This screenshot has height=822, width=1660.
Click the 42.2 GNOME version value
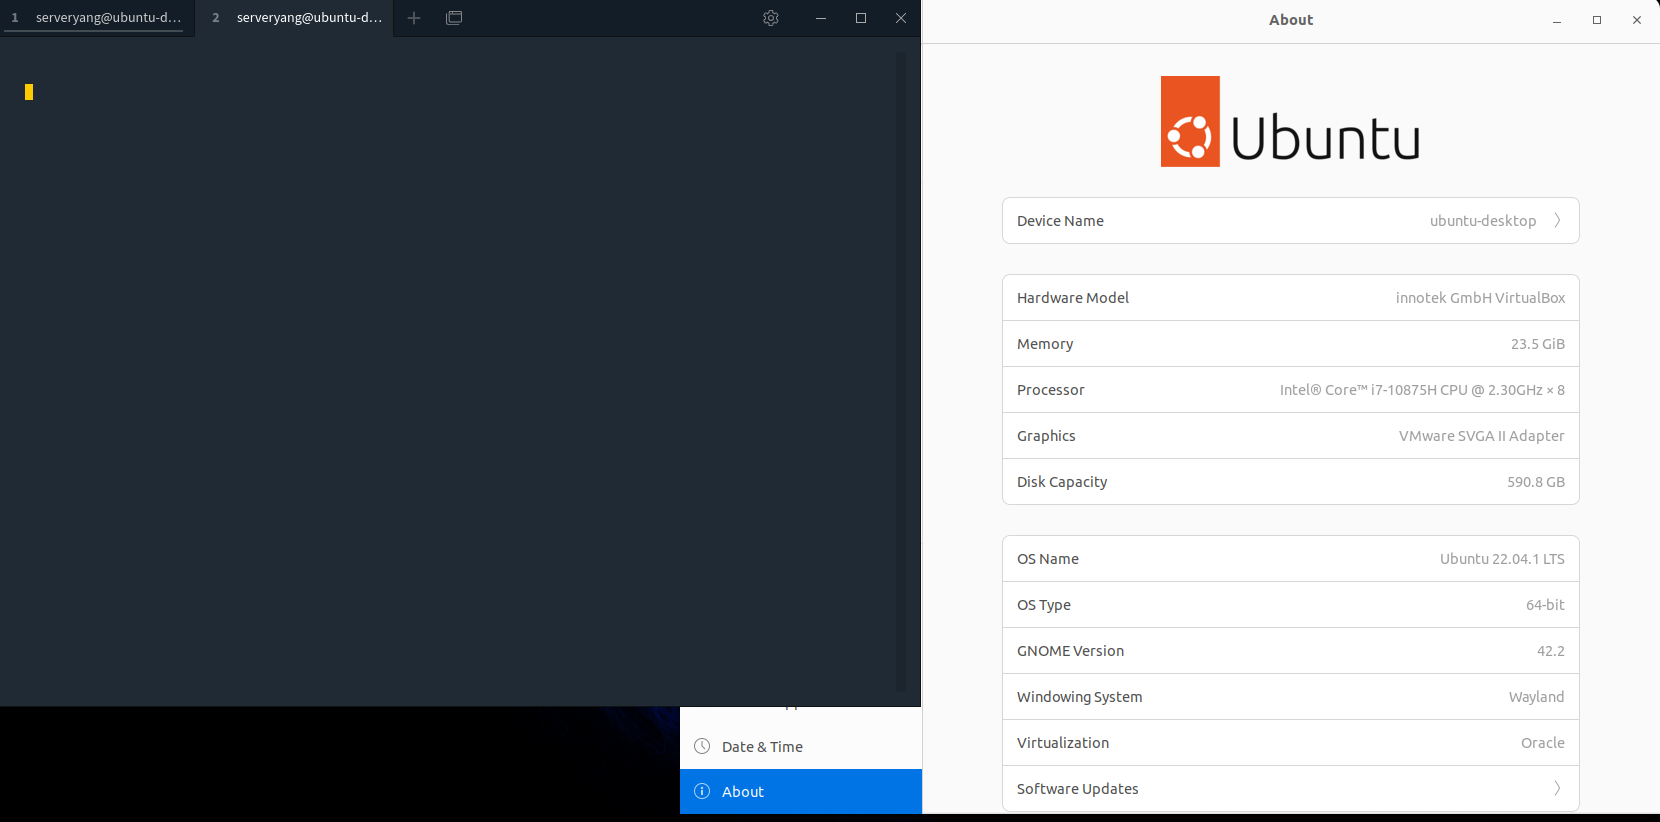pos(1551,651)
